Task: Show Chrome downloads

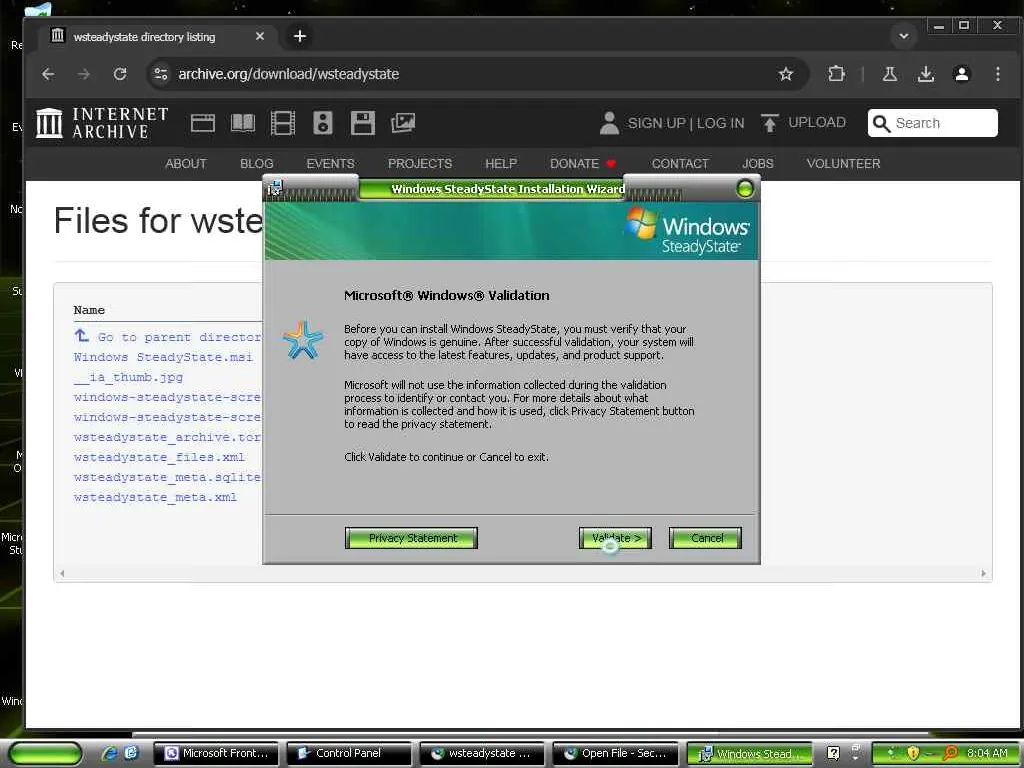Action: (x=925, y=74)
